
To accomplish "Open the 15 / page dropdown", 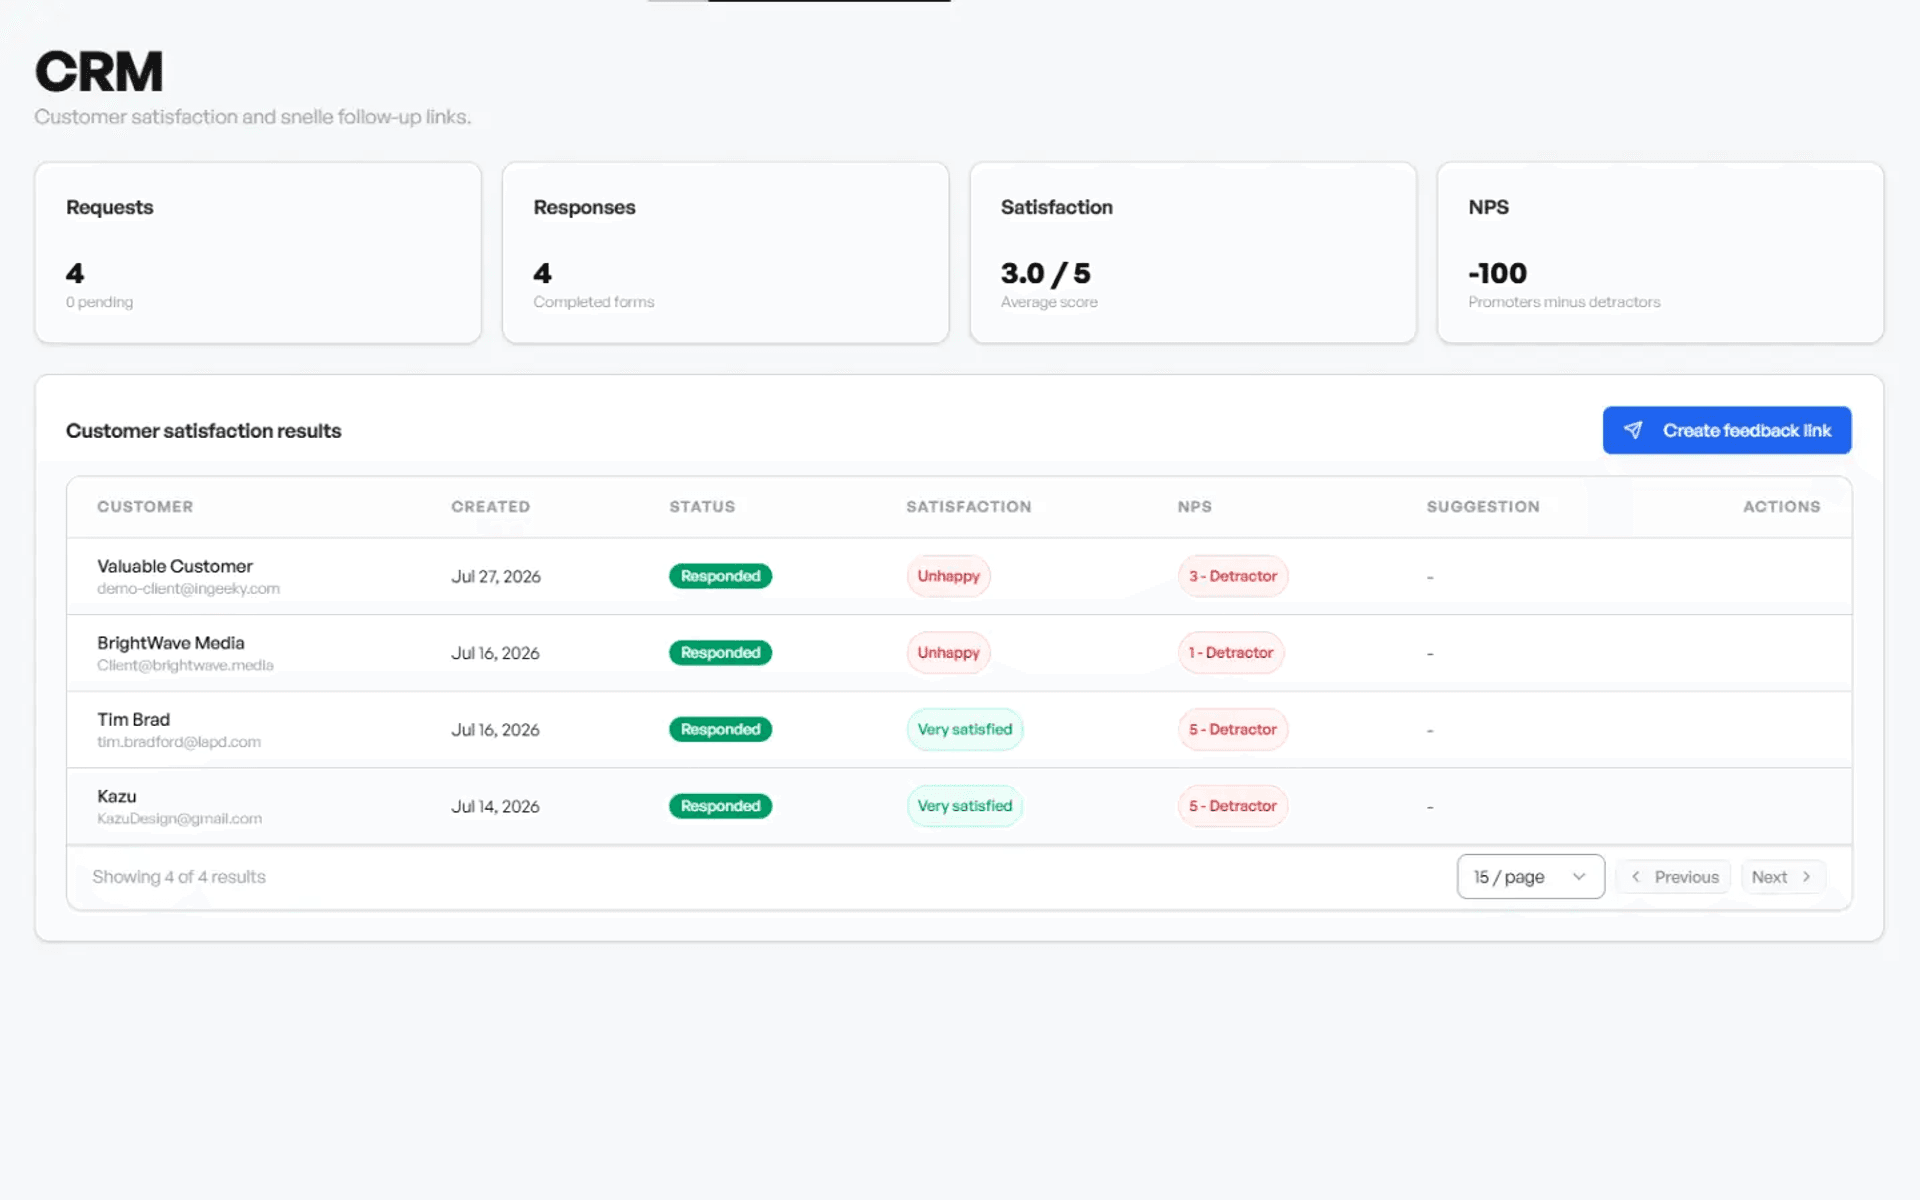I will pos(1530,877).
